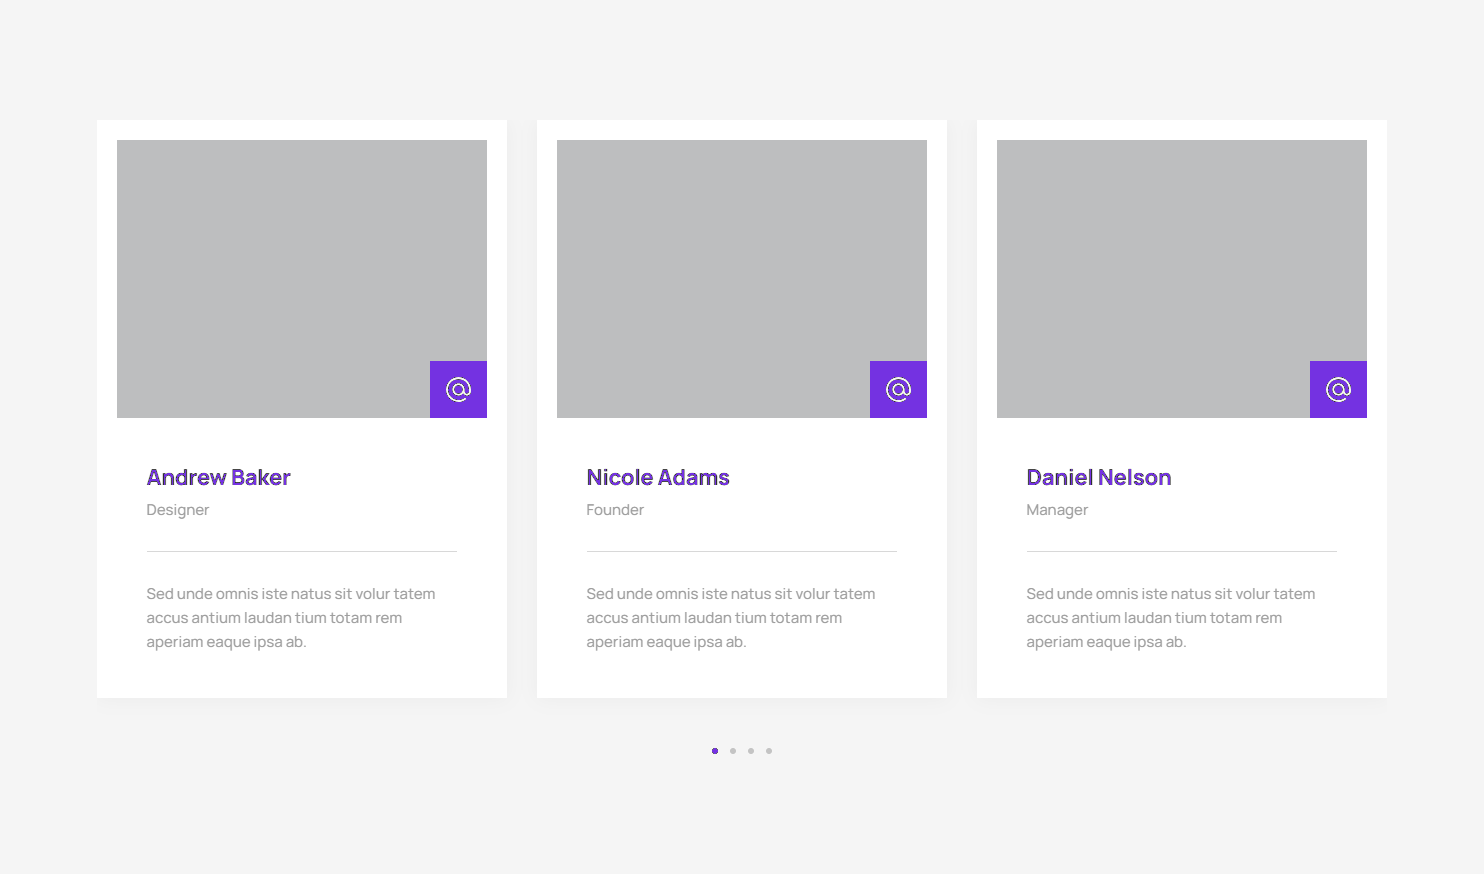The height and width of the screenshot is (874, 1484).
Task: Open Nicole Adams' email contact icon
Action: coord(898,389)
